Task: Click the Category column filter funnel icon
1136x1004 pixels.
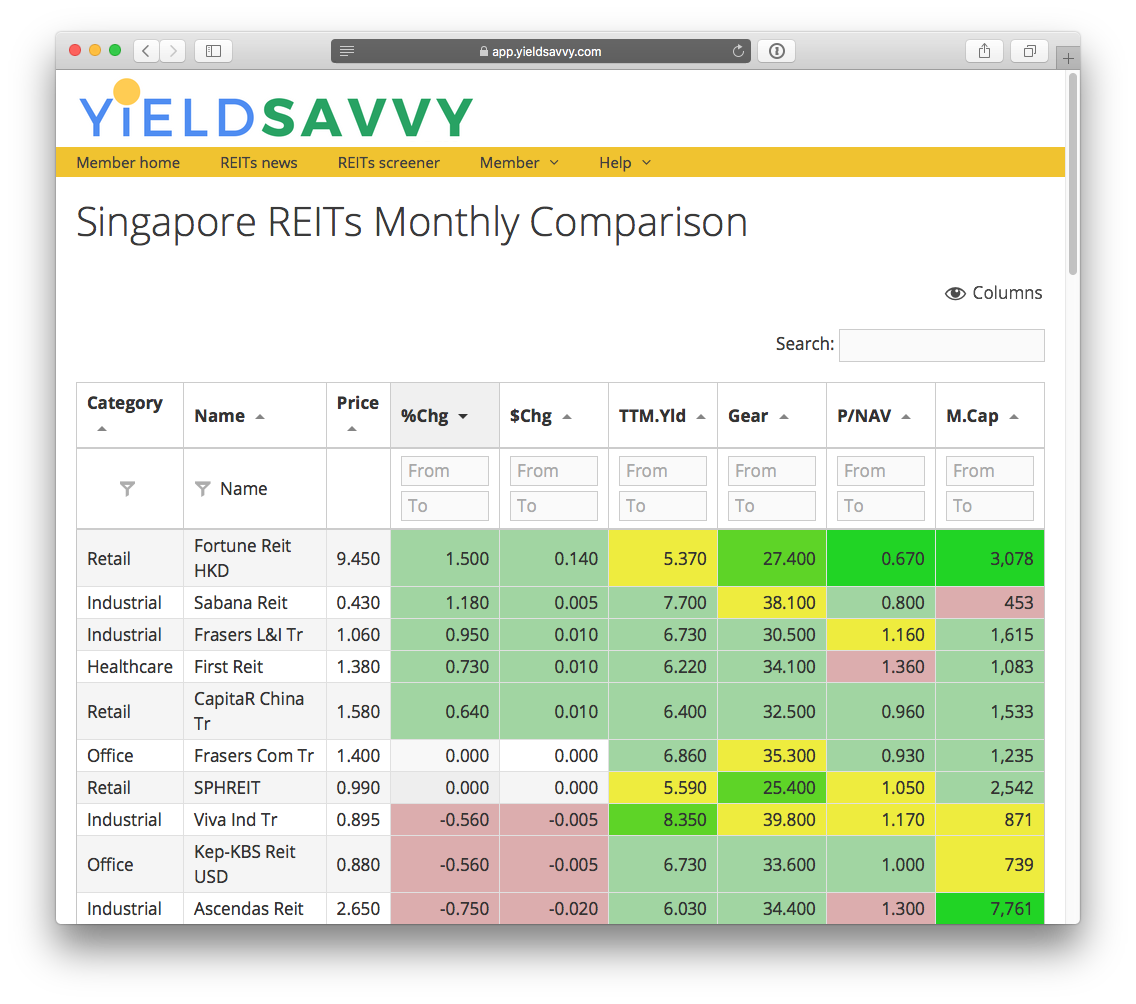Action: click(127, 489)
